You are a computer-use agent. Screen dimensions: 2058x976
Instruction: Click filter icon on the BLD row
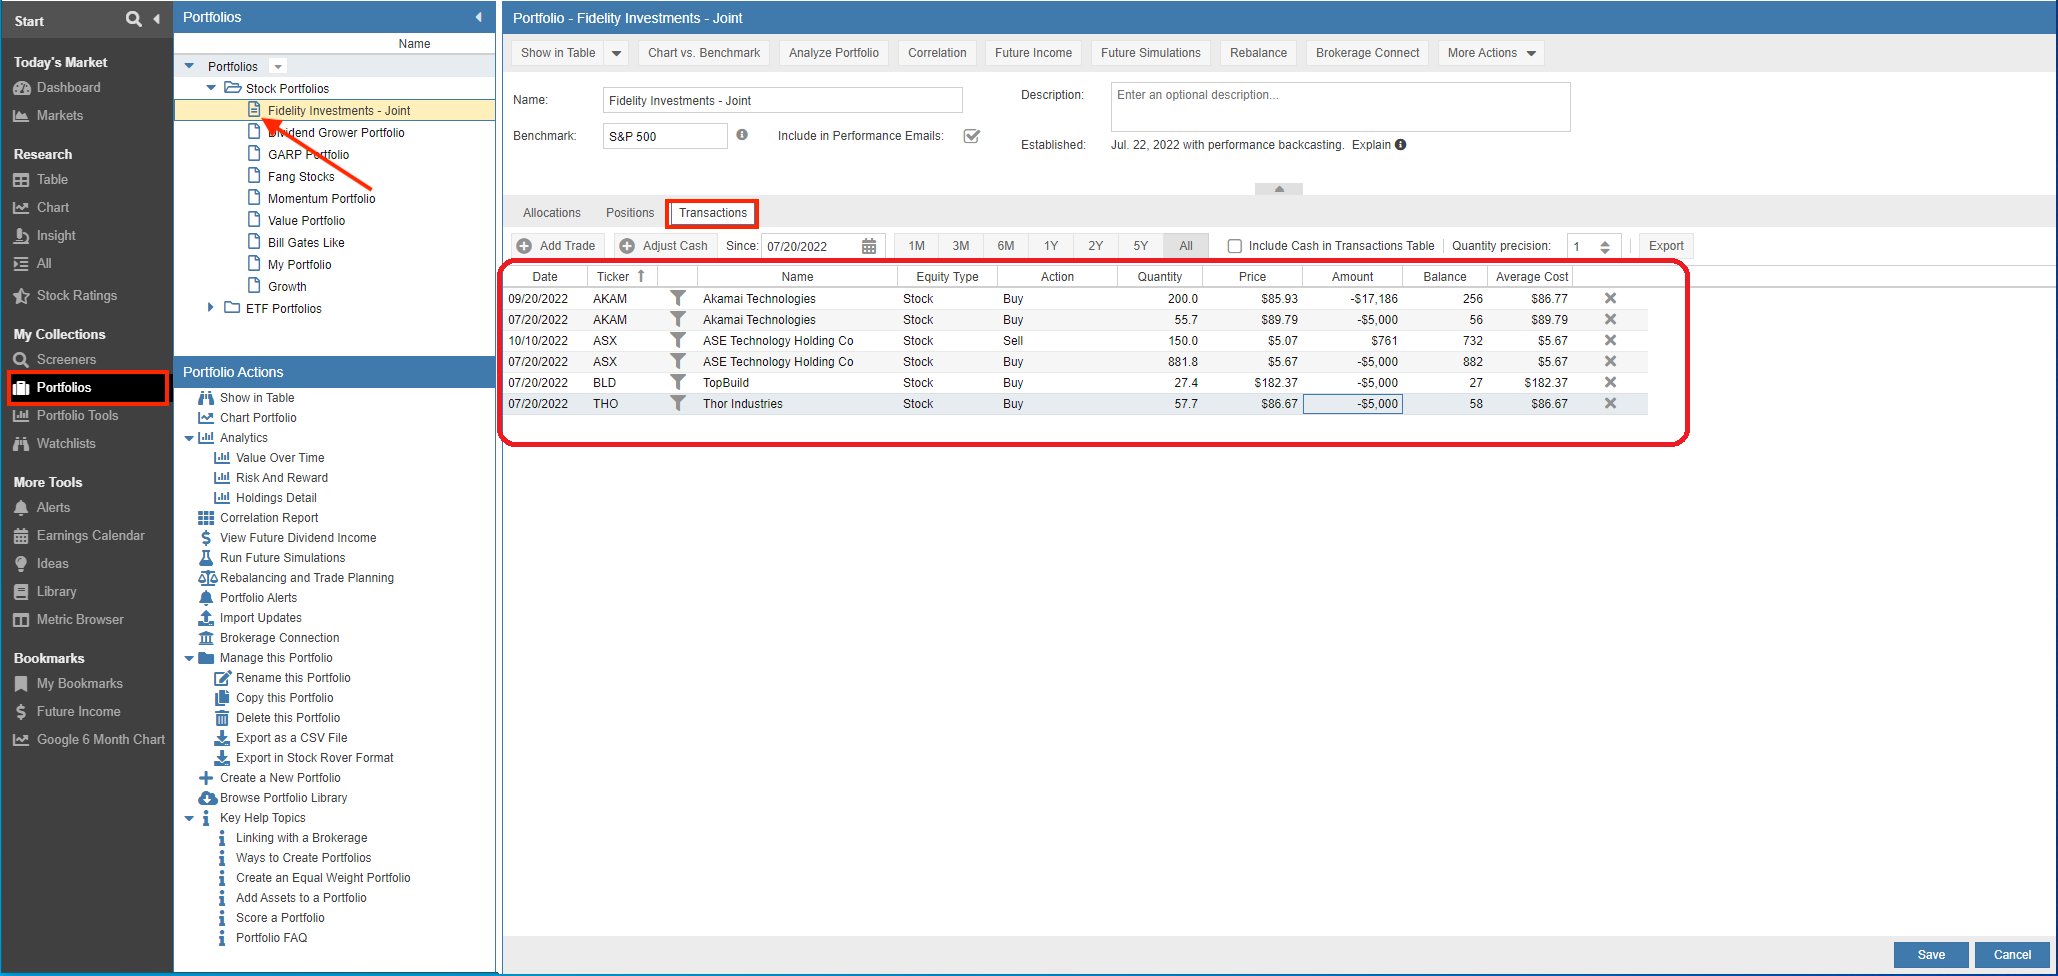pyautogui.click(x=678, y=382)
